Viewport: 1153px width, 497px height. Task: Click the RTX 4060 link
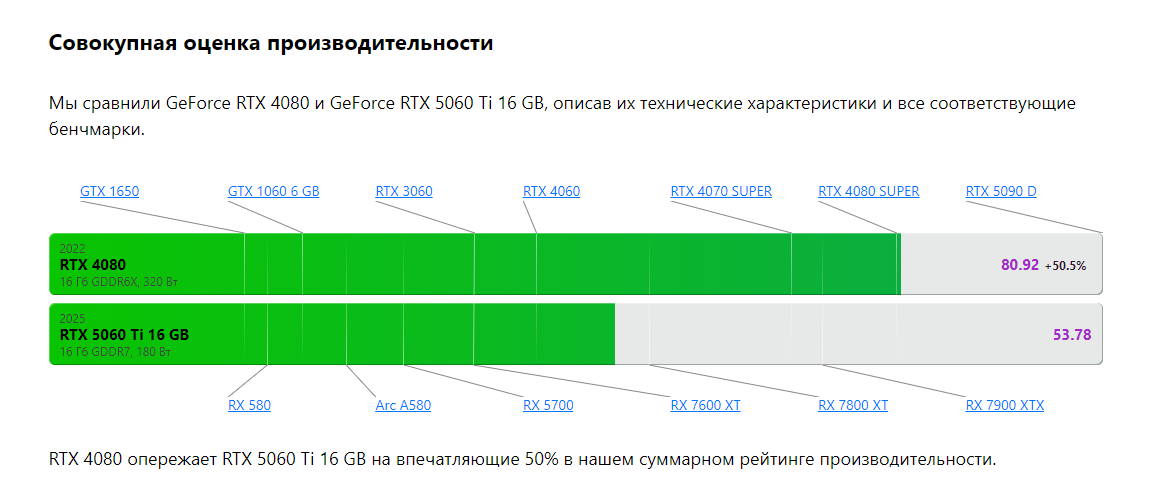tap(551, 192)
